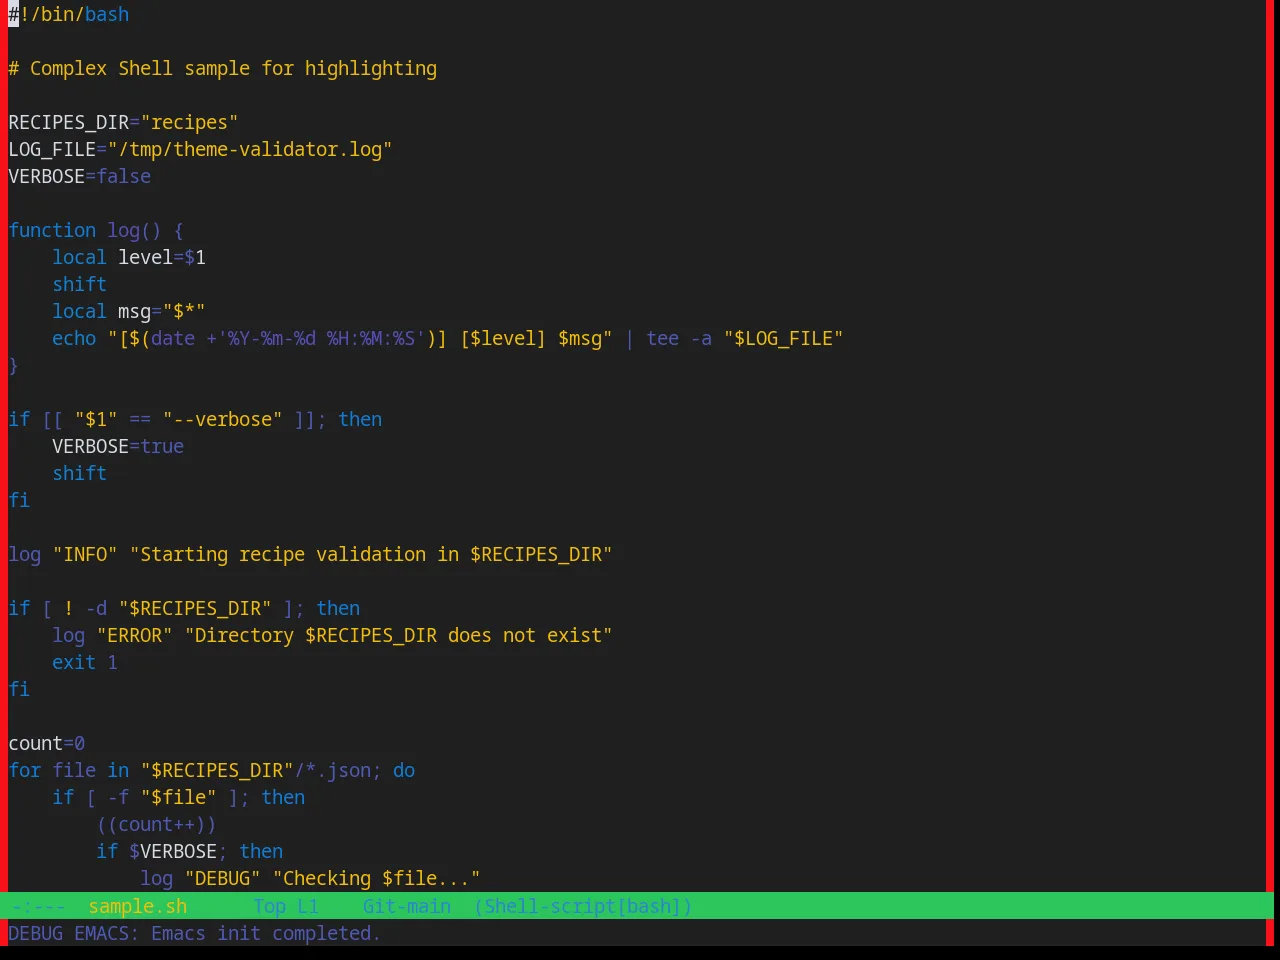The width and height of the screenshot is (1280, 960).
Task: Click "[$level]" in the echo line
Action: click(x=503, y=339)
